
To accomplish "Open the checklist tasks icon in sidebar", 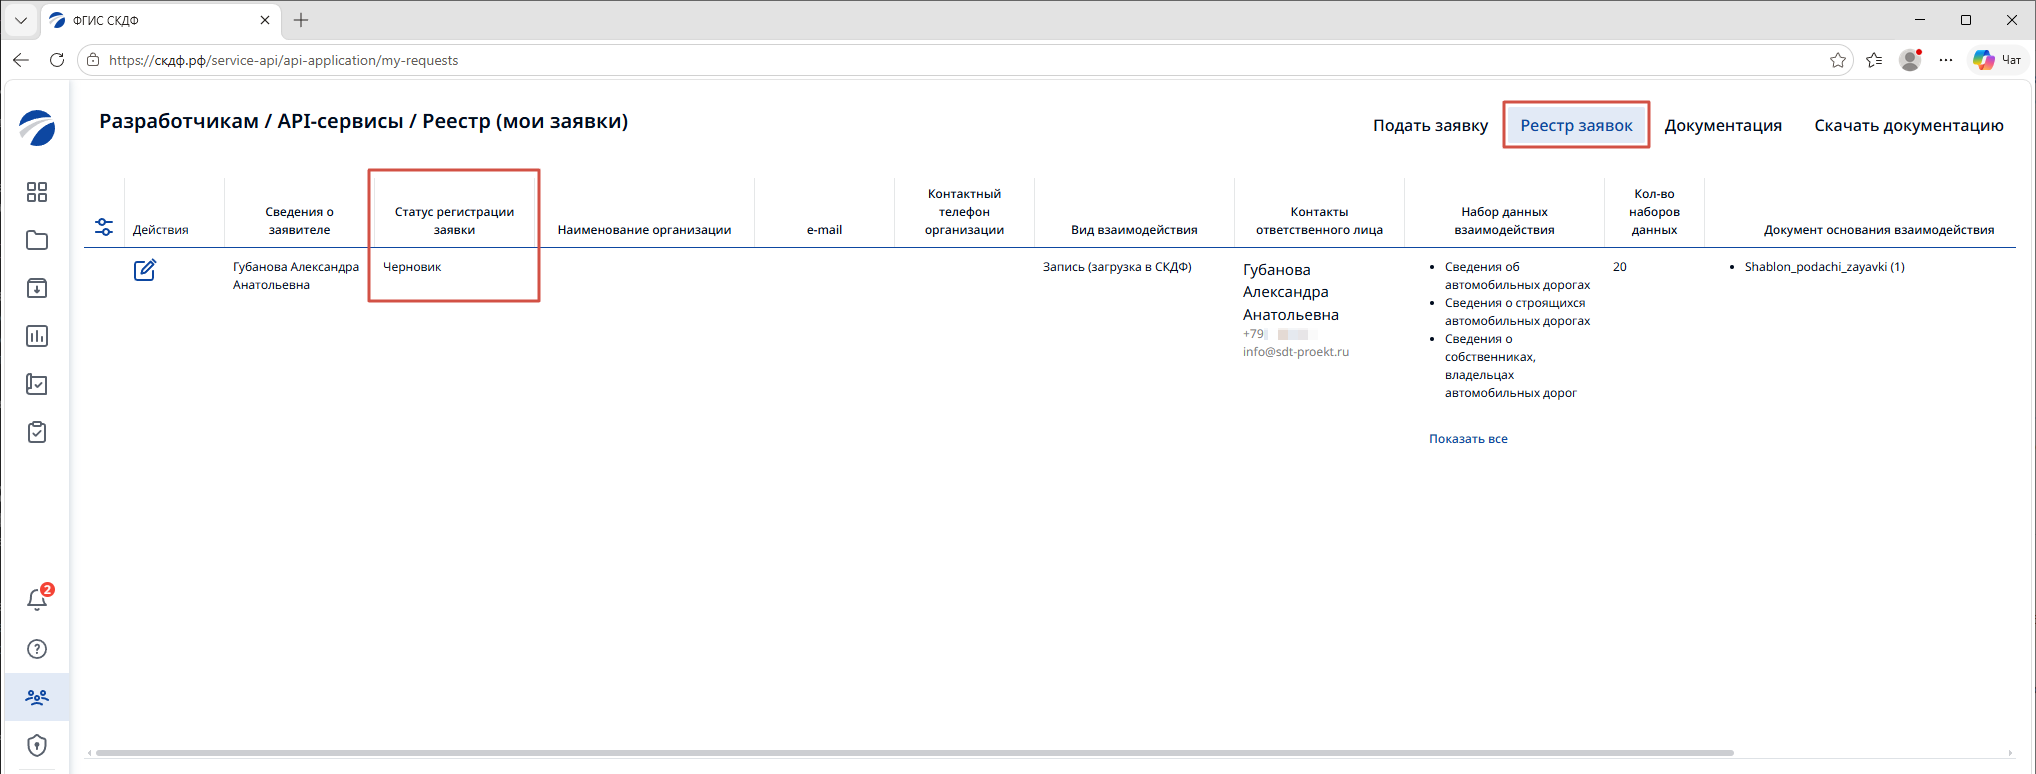I will (37, 384).
